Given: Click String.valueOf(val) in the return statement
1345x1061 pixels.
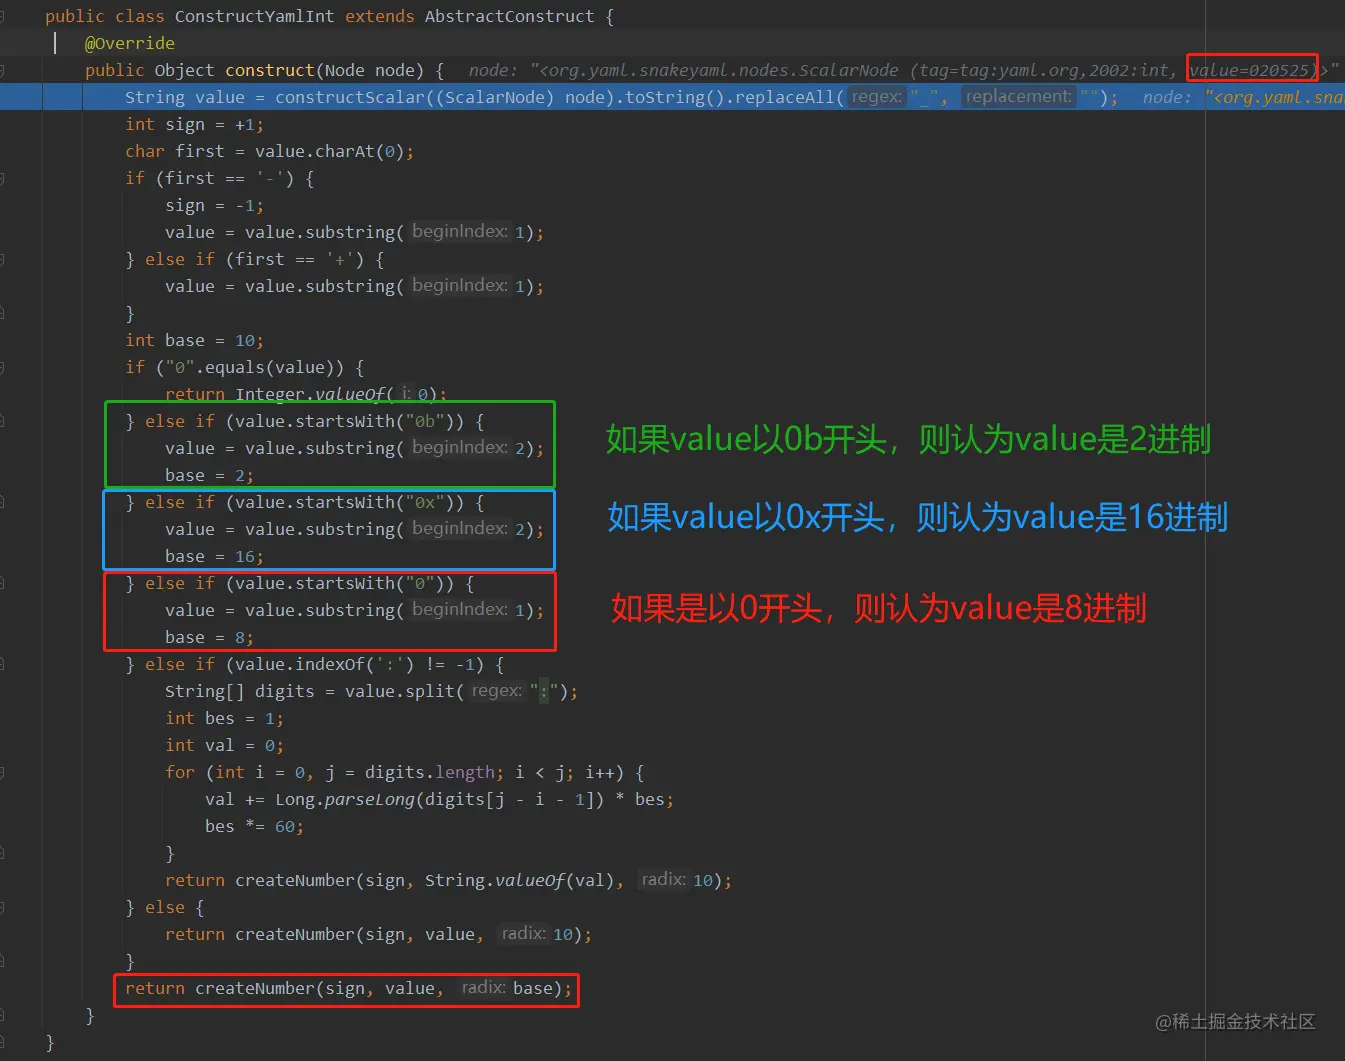Looking at the screenshot, I should click(x=520, y=880).
